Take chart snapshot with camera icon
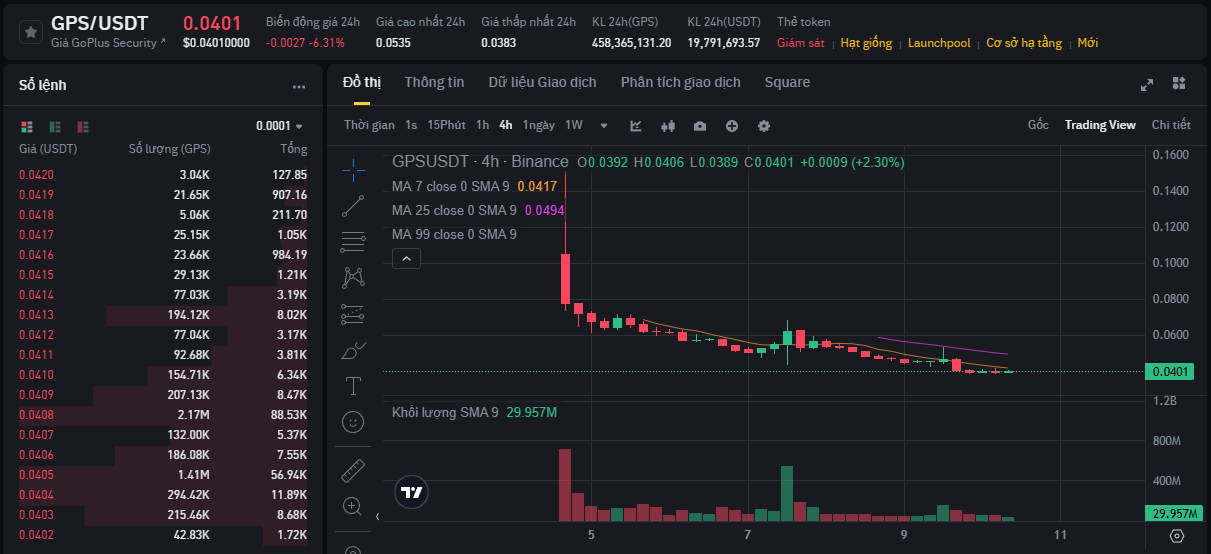This screenshot has height=554, width=1211. coord(700,126)
